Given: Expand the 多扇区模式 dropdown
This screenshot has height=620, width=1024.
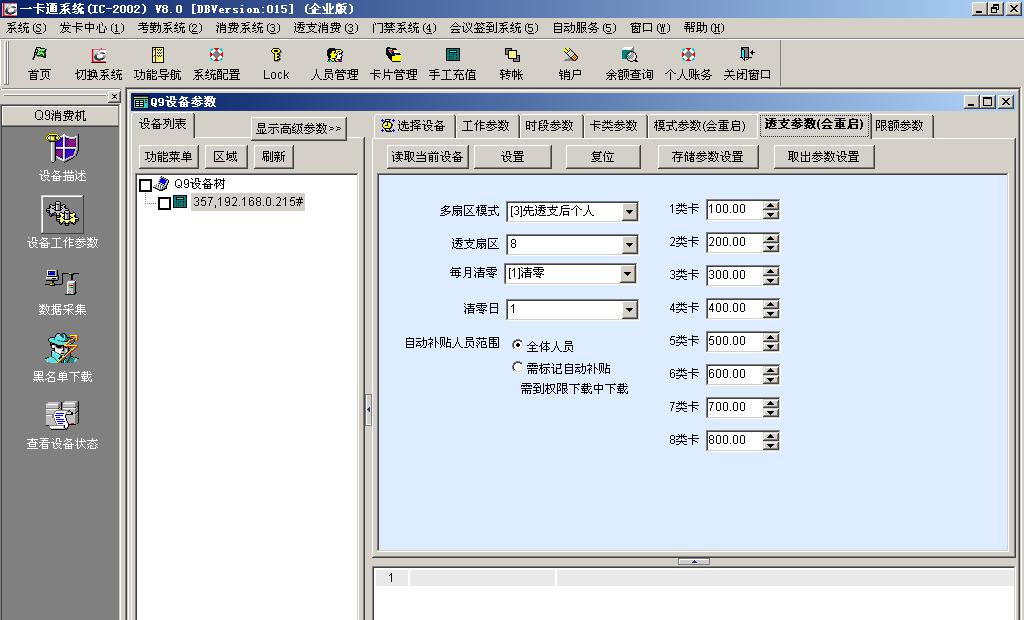Looking at the screenshot, I should pos(629,211).
